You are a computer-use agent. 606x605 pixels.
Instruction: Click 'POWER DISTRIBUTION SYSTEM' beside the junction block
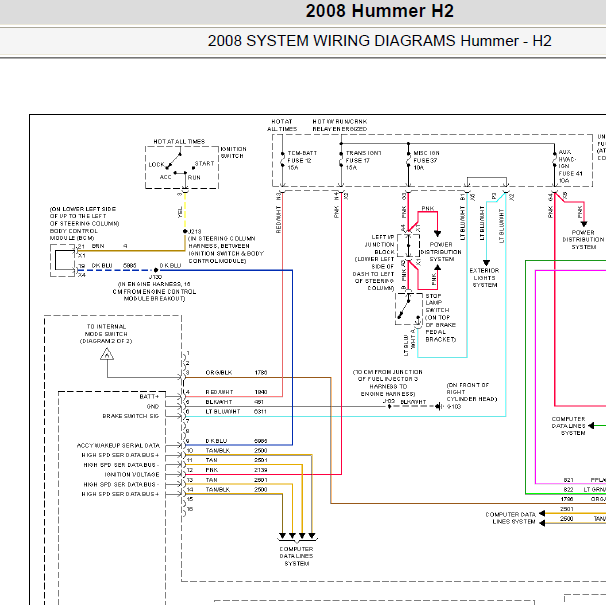pos(441,252)
